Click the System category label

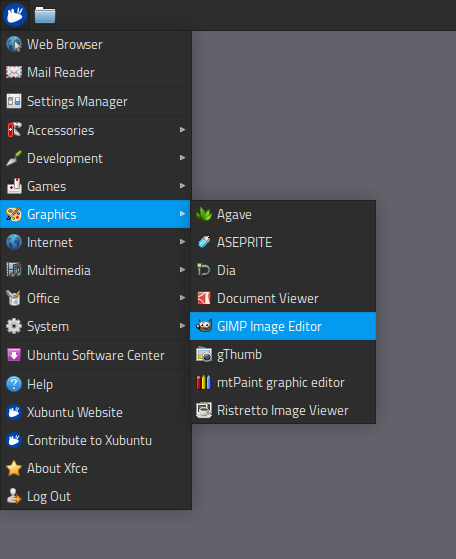[x=48, y=327]
